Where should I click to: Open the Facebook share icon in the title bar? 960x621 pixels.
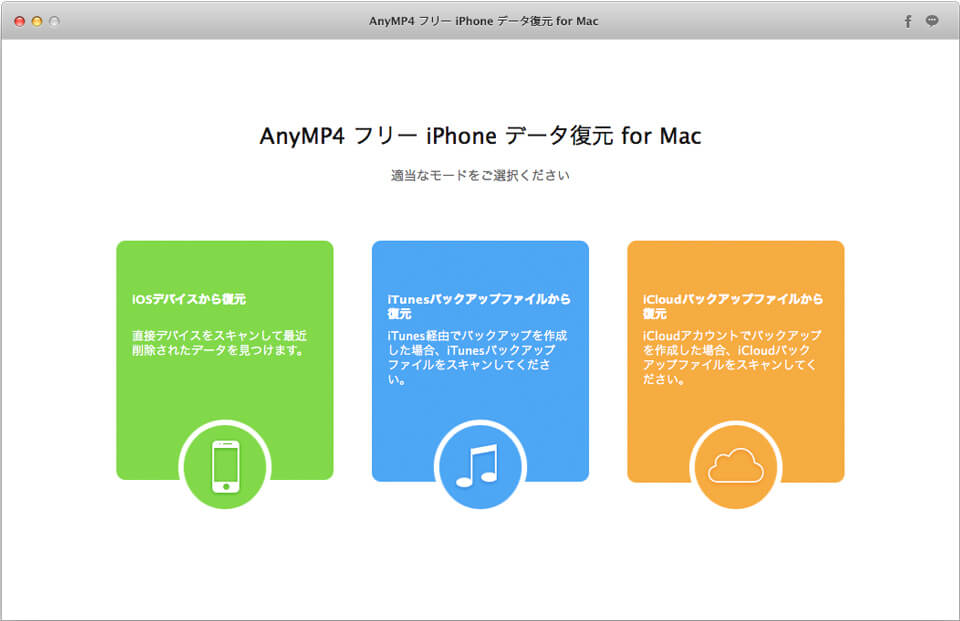click(907, 20)
